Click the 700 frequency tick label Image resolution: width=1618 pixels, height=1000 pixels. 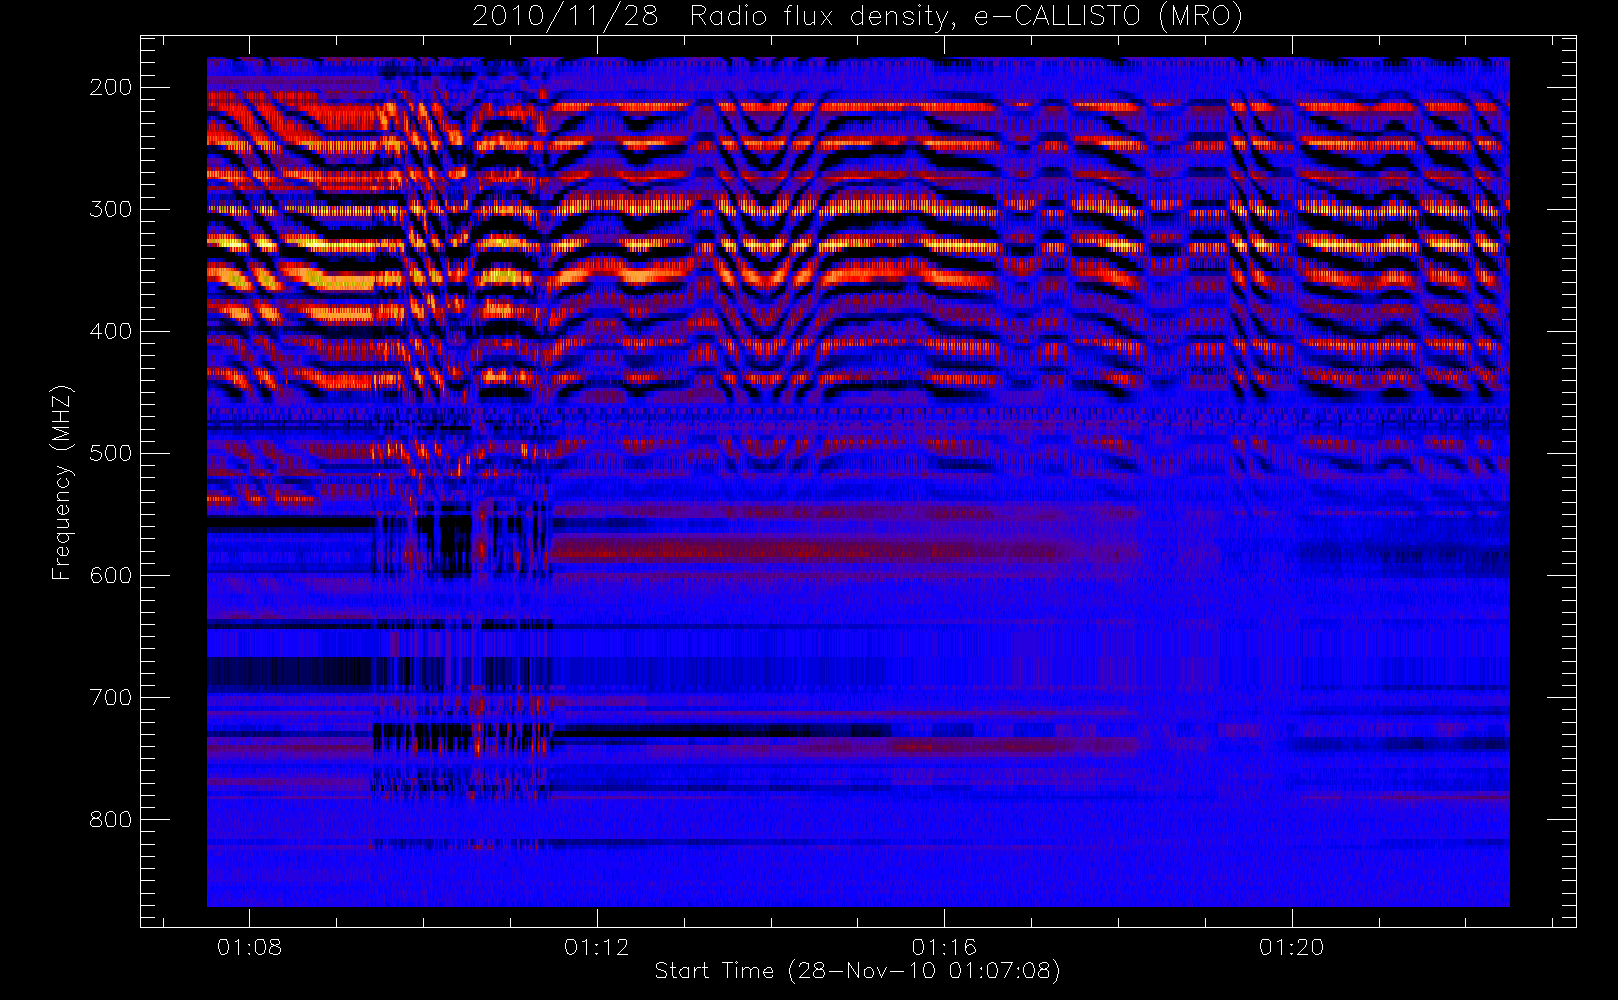point(110,697)
